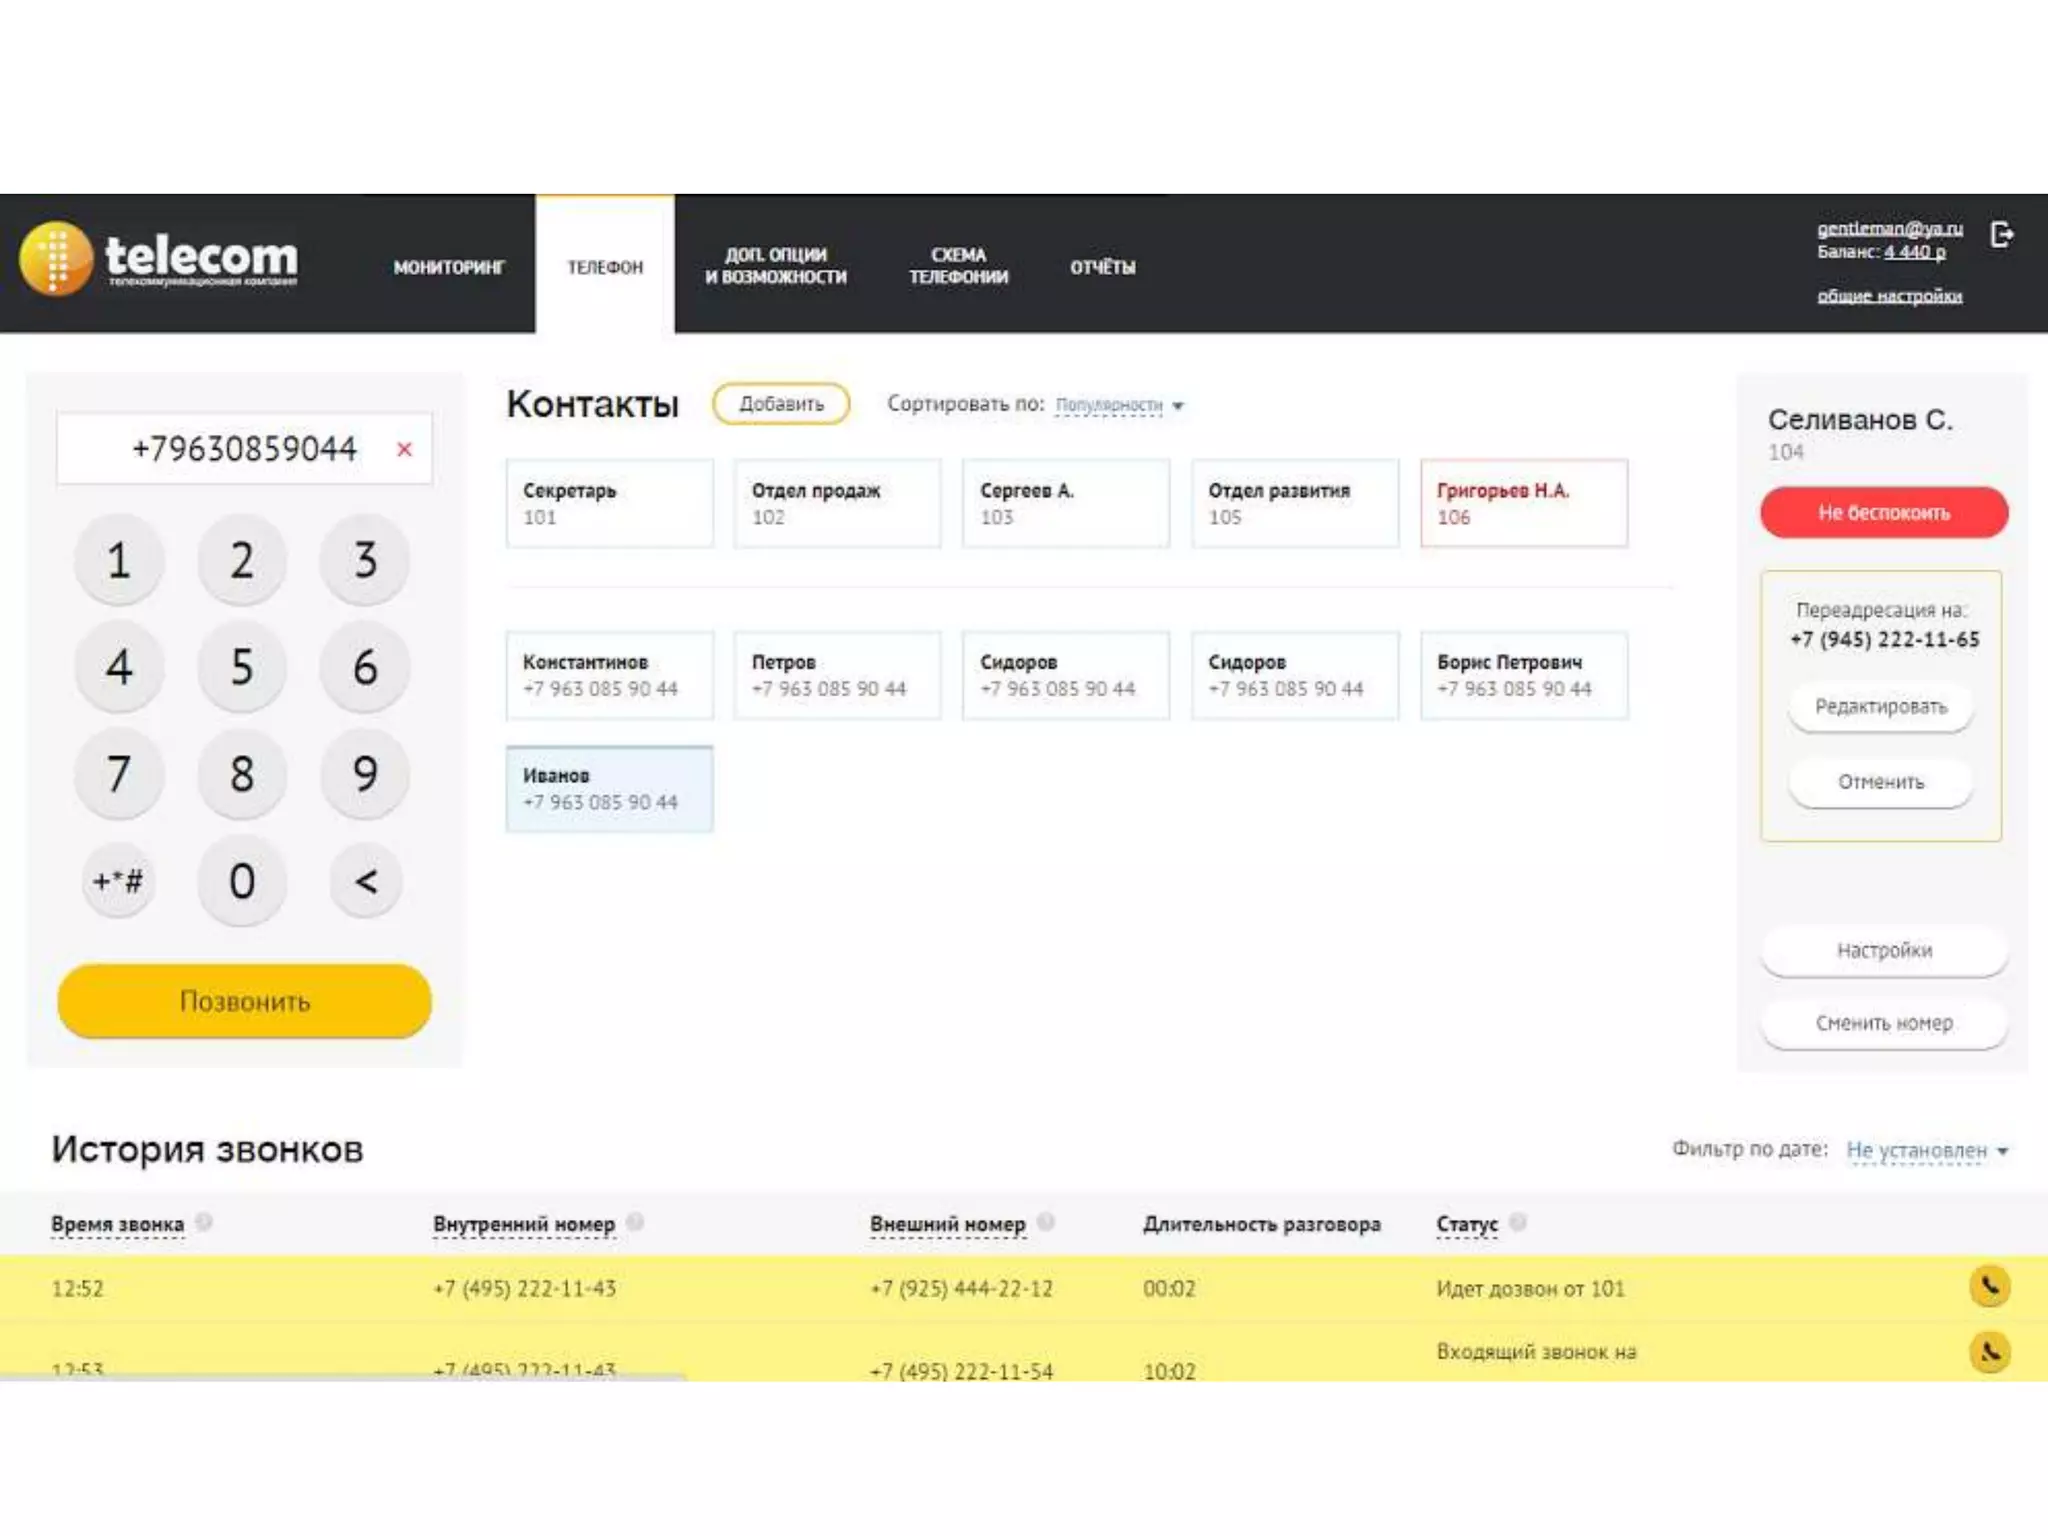Open общие настройки link
2048x1536 pixels.
point(1889,296)
